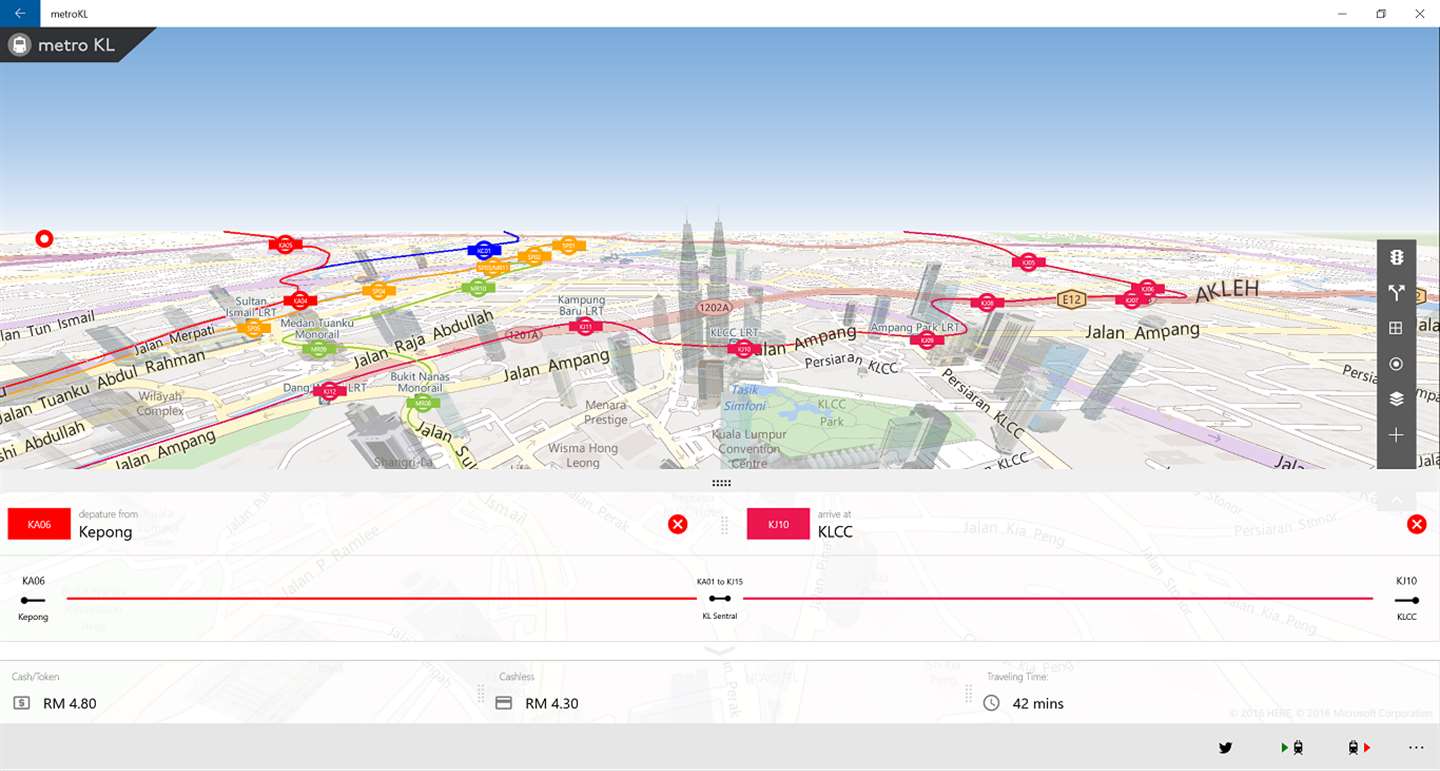This screenshot has height=771, width=1440.
Task: Click the 1202A road label on map
Action: tap(715, 307)
